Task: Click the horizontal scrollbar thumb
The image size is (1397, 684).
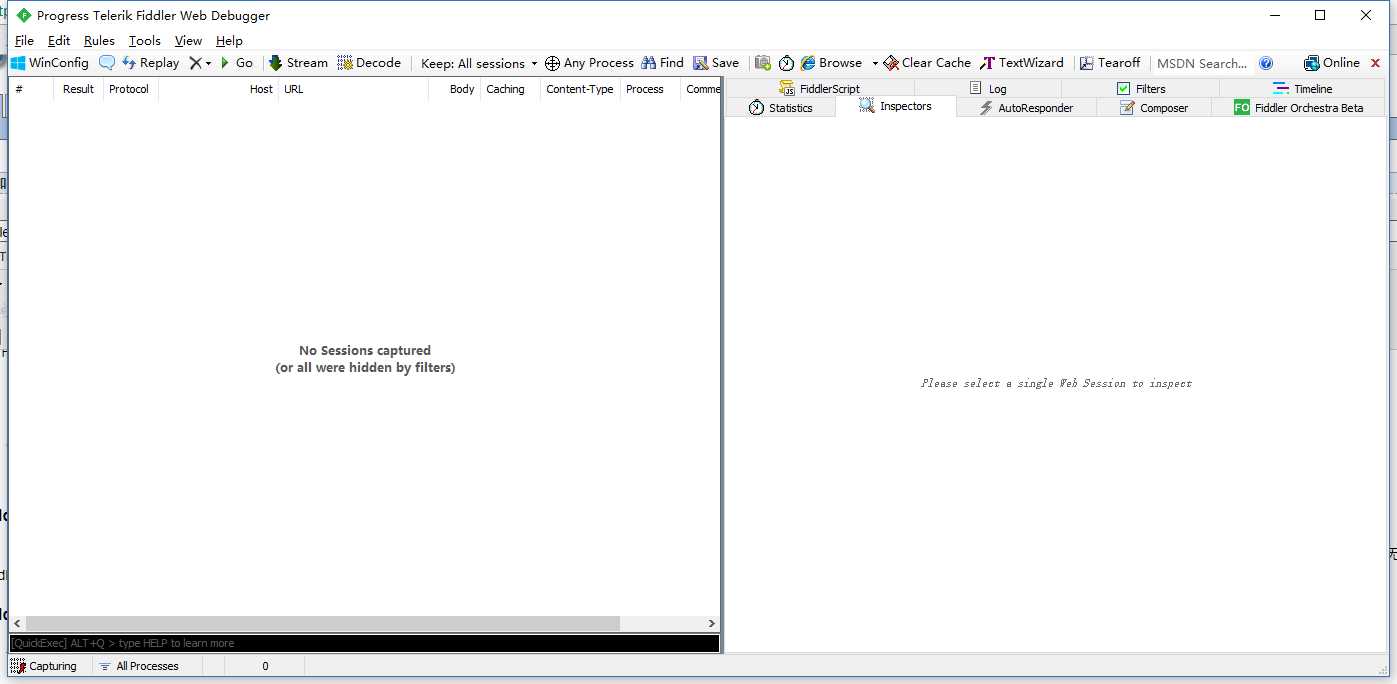Action: tap(322, 623)
